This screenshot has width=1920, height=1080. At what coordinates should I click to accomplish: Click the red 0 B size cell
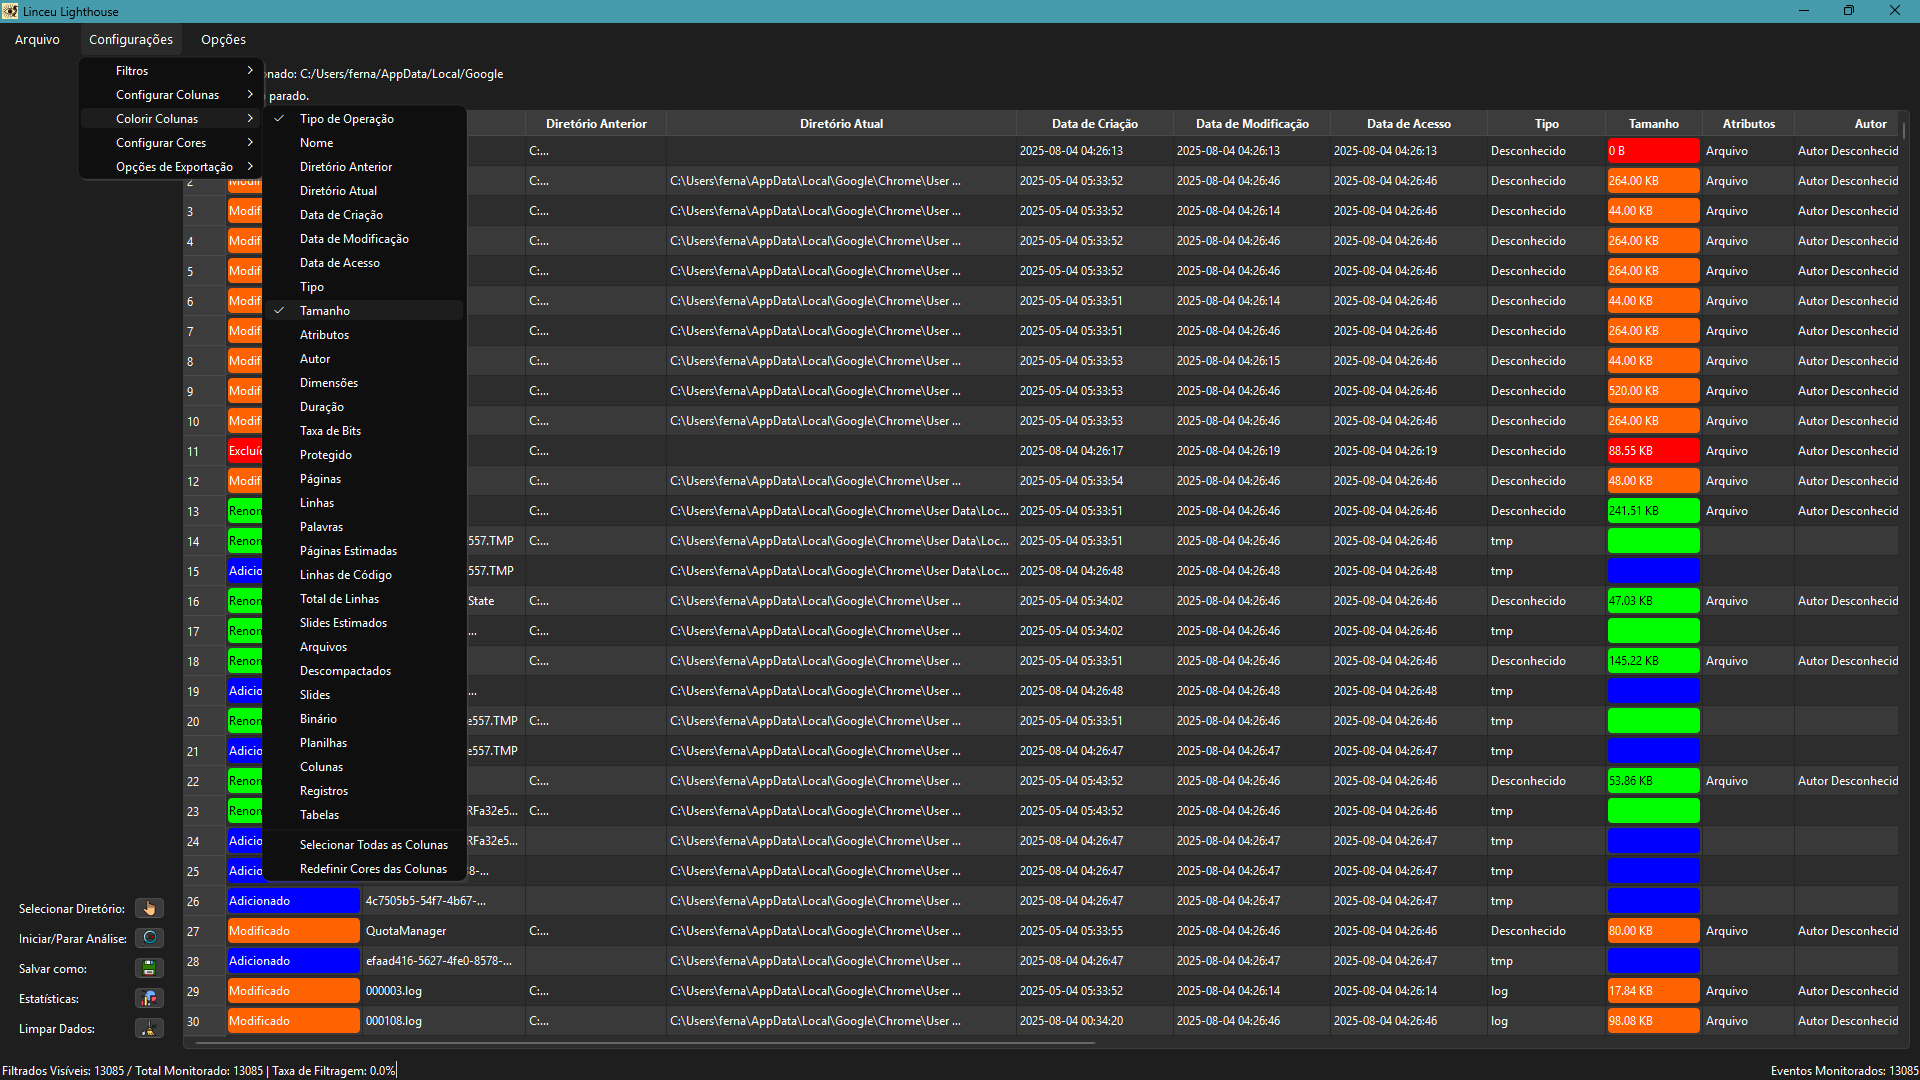coord(1652,151)
